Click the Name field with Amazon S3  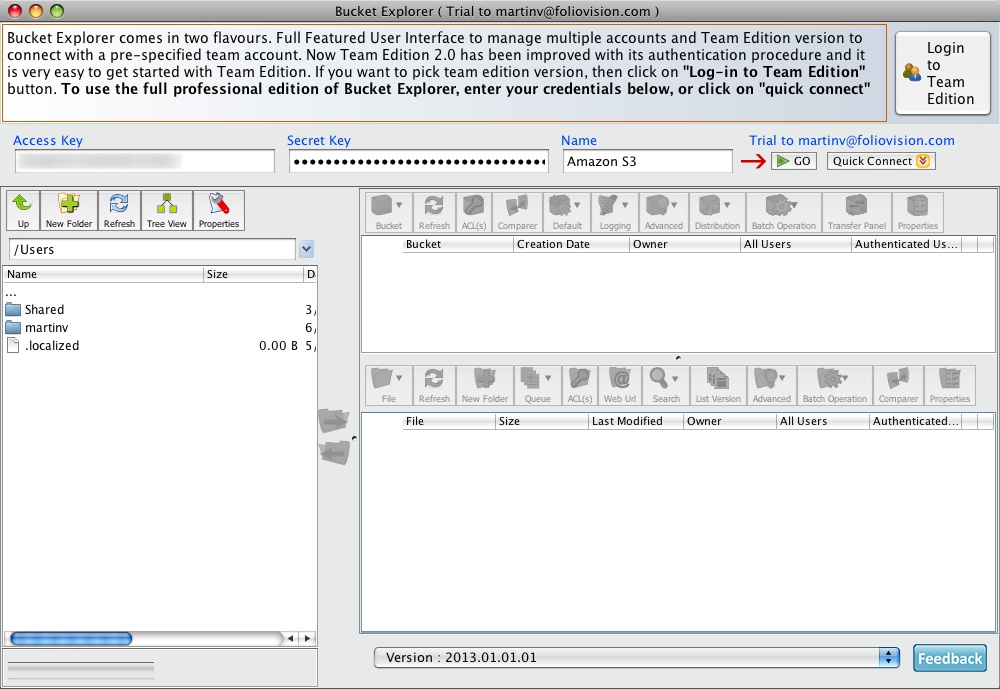[647, 161]
